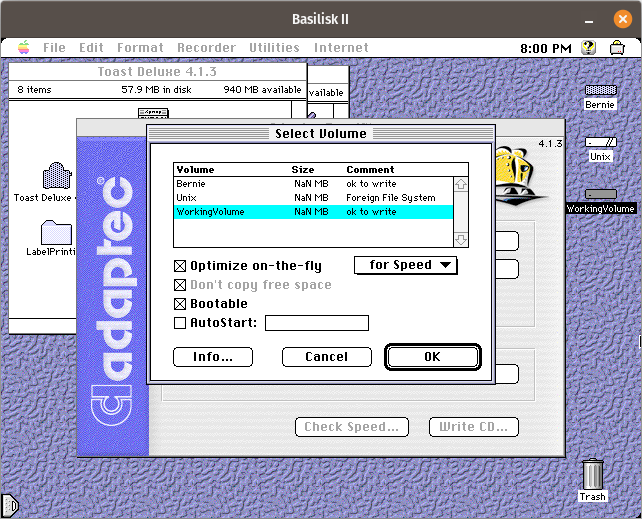Click Cancel in Select Volume dialog
This screenshot has height=519, width=642.
click(327, 357)
